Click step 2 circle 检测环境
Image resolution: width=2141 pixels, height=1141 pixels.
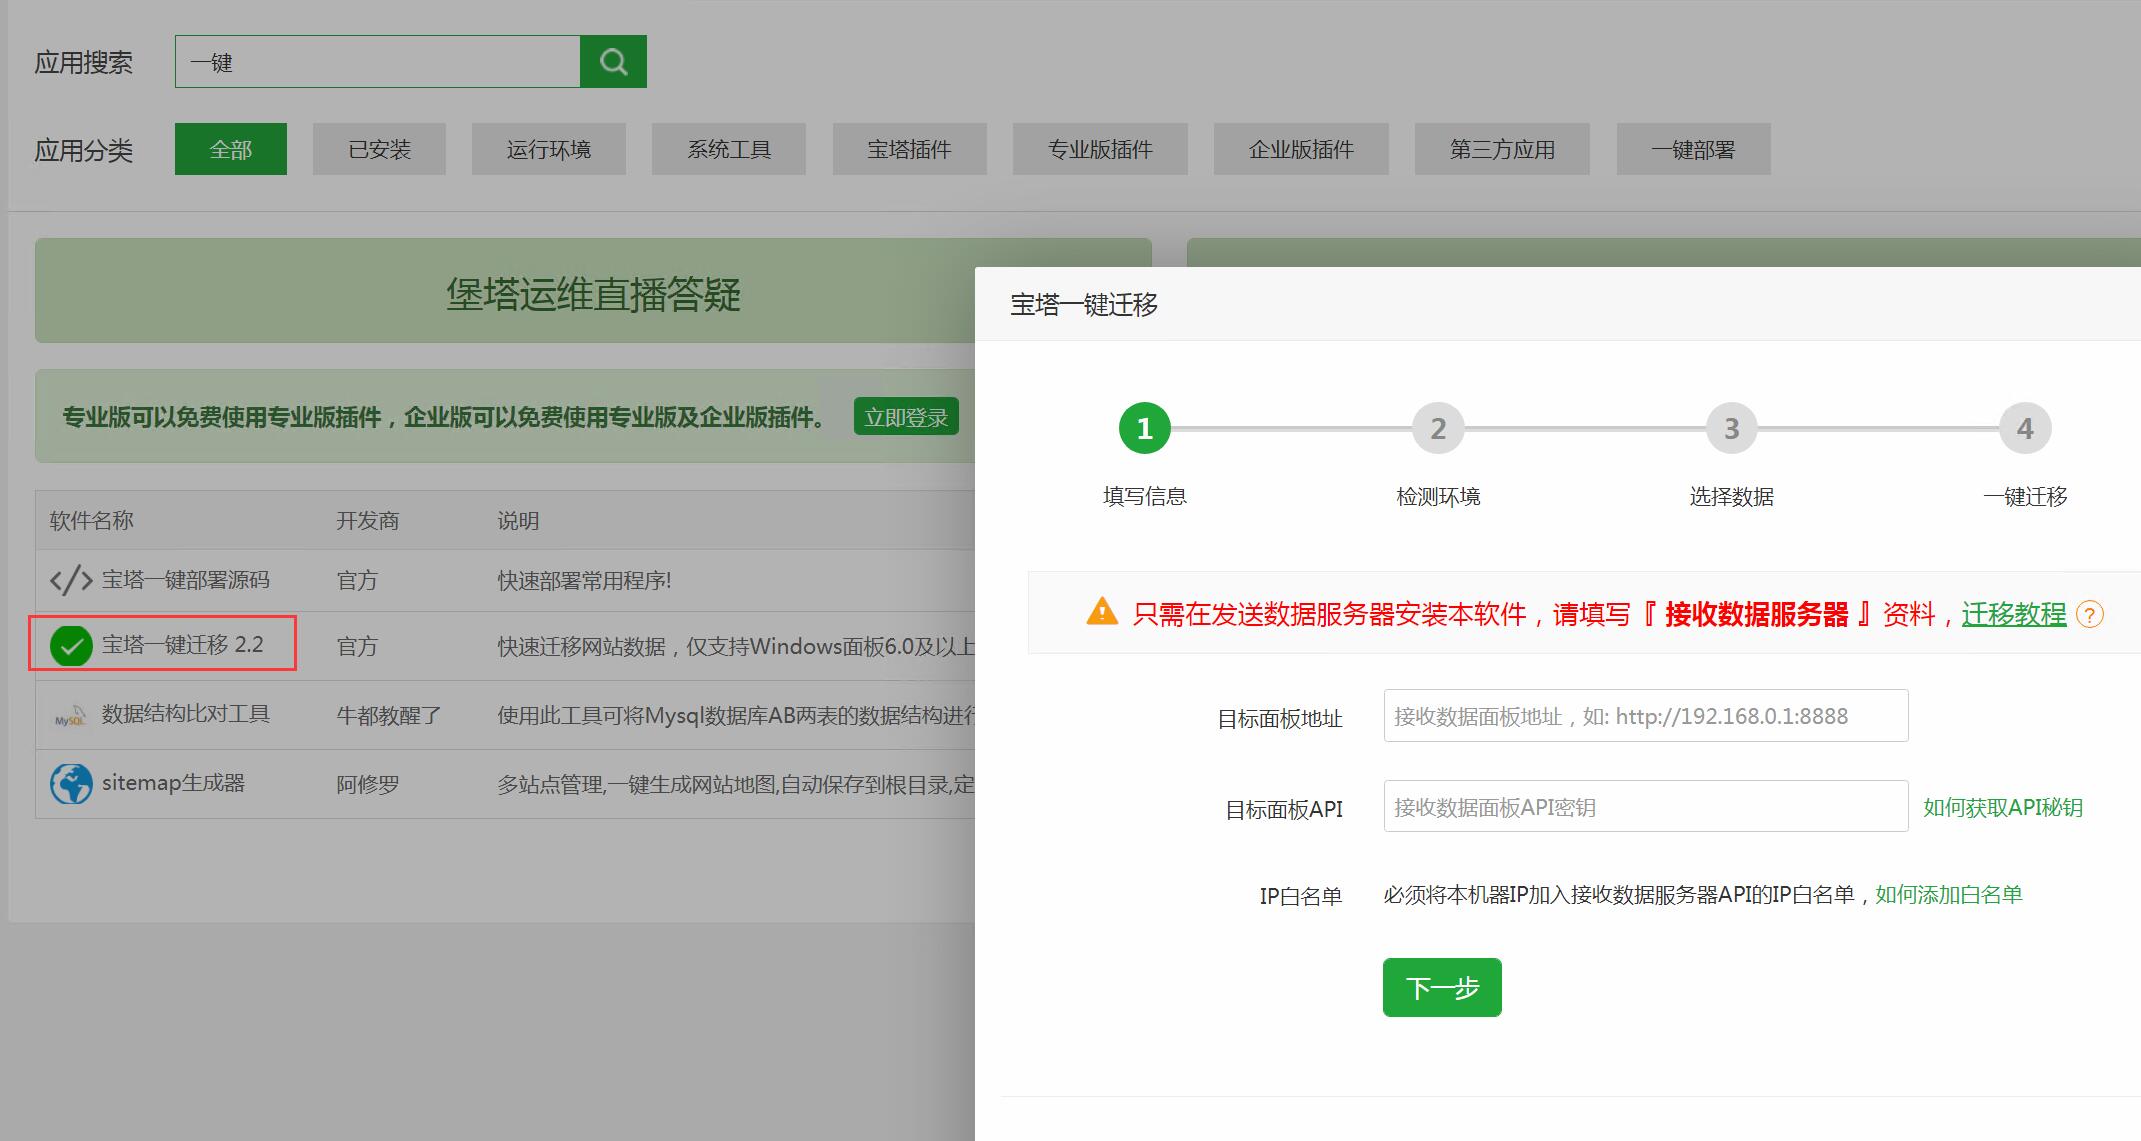pos(1438,428)
